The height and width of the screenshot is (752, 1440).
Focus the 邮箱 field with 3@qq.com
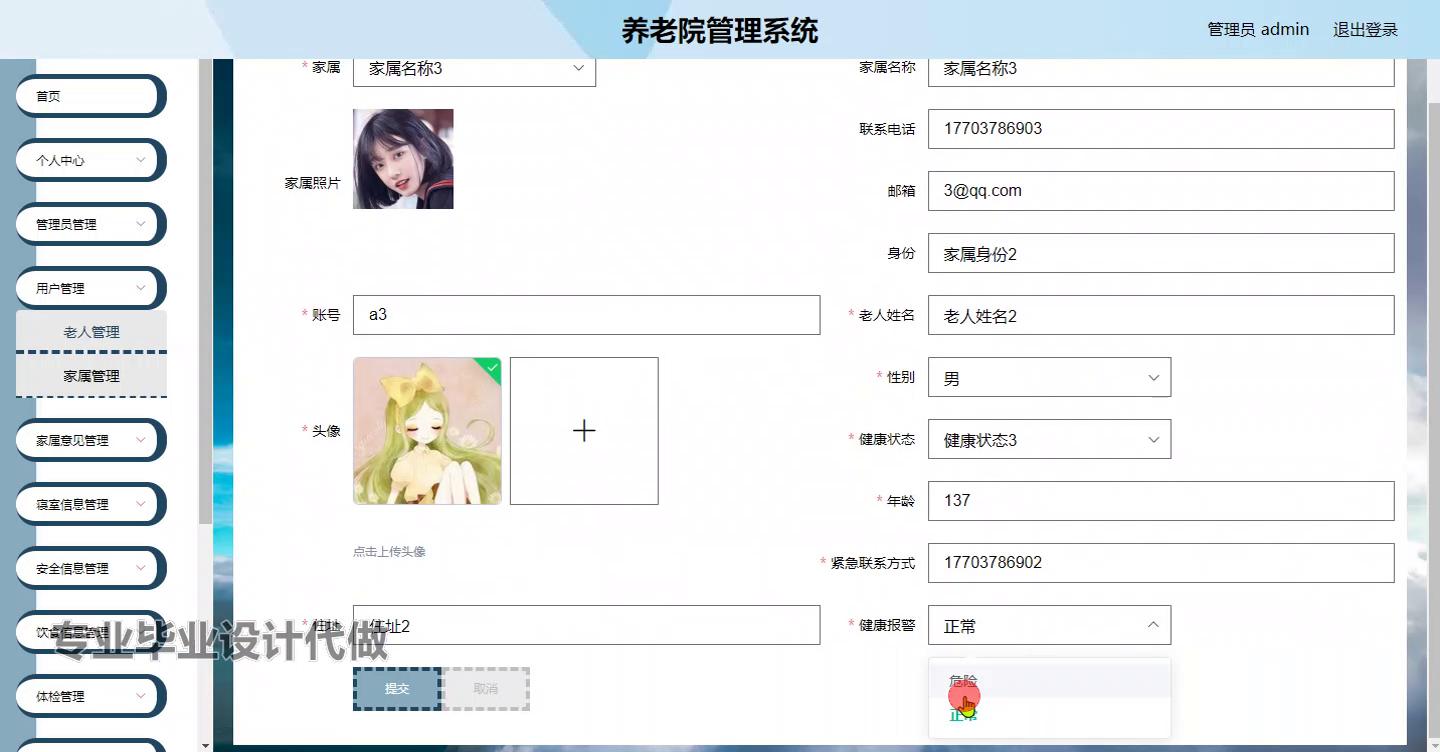(1161, 191)
